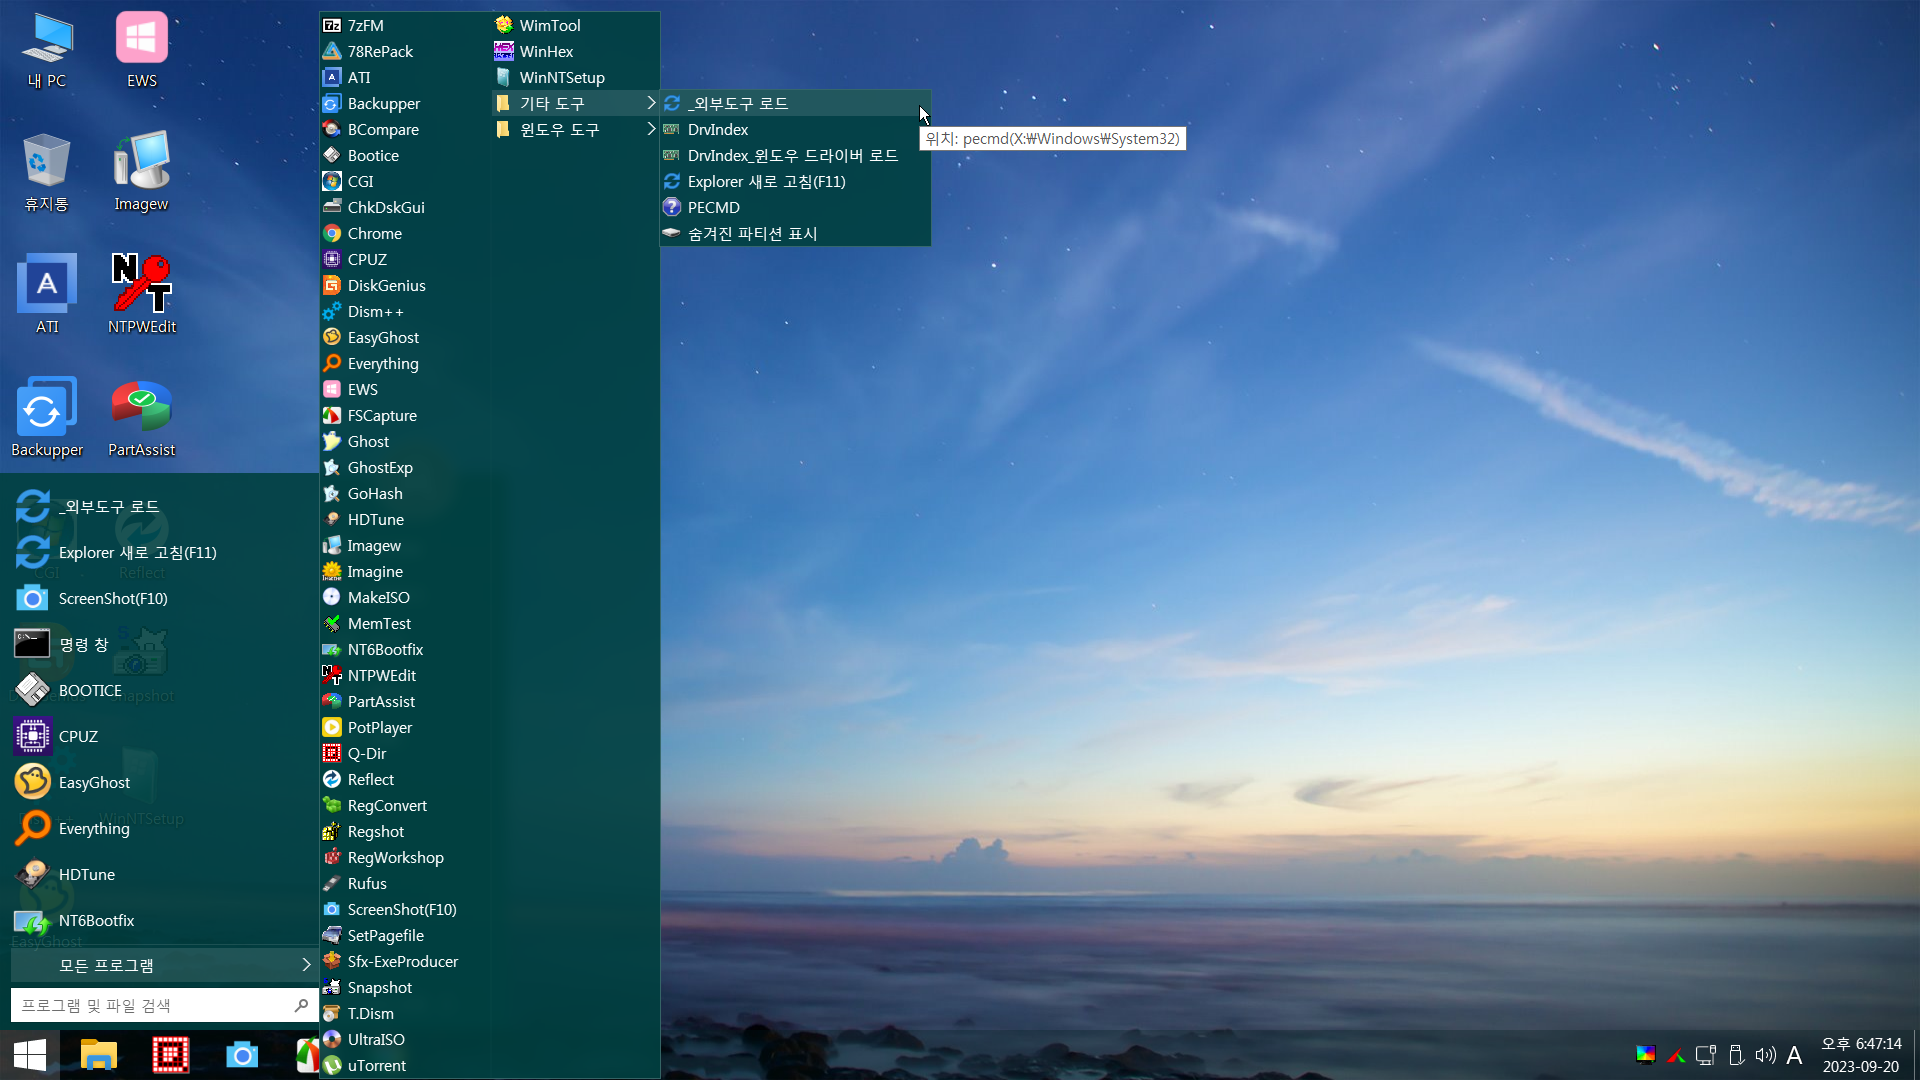
Task: Launch T.Dism from the programs list
Action: 404,1013
